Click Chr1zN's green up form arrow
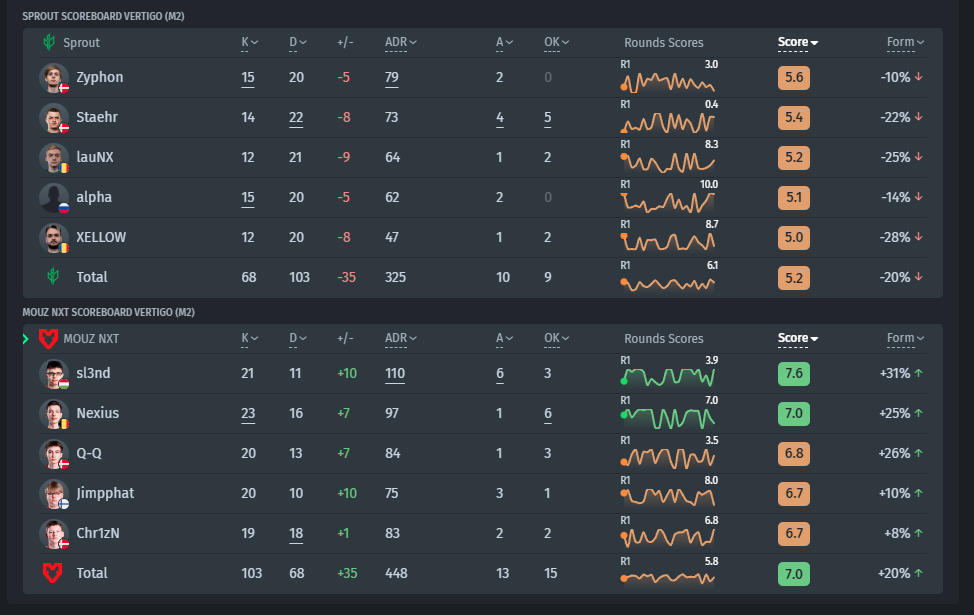974x615 pixels. (x=919, y=533)
